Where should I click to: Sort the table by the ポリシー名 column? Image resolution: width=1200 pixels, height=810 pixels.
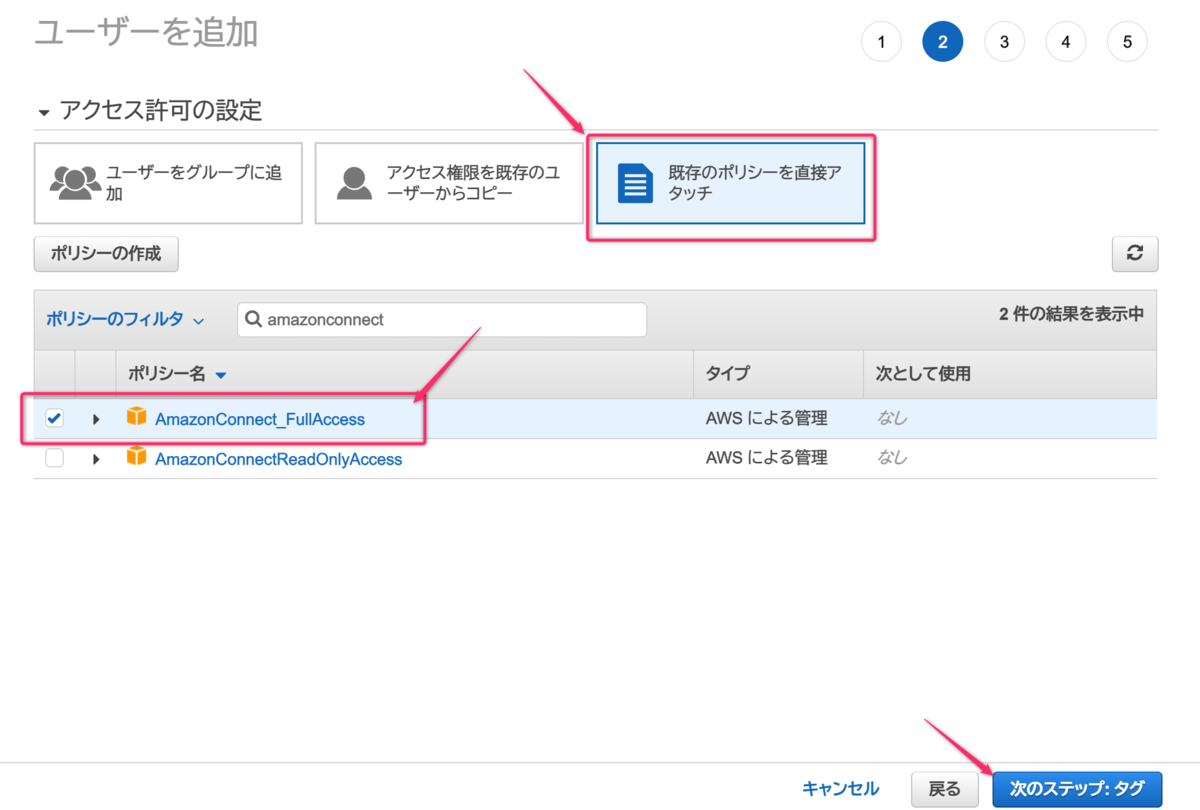(x=178, y=374)
